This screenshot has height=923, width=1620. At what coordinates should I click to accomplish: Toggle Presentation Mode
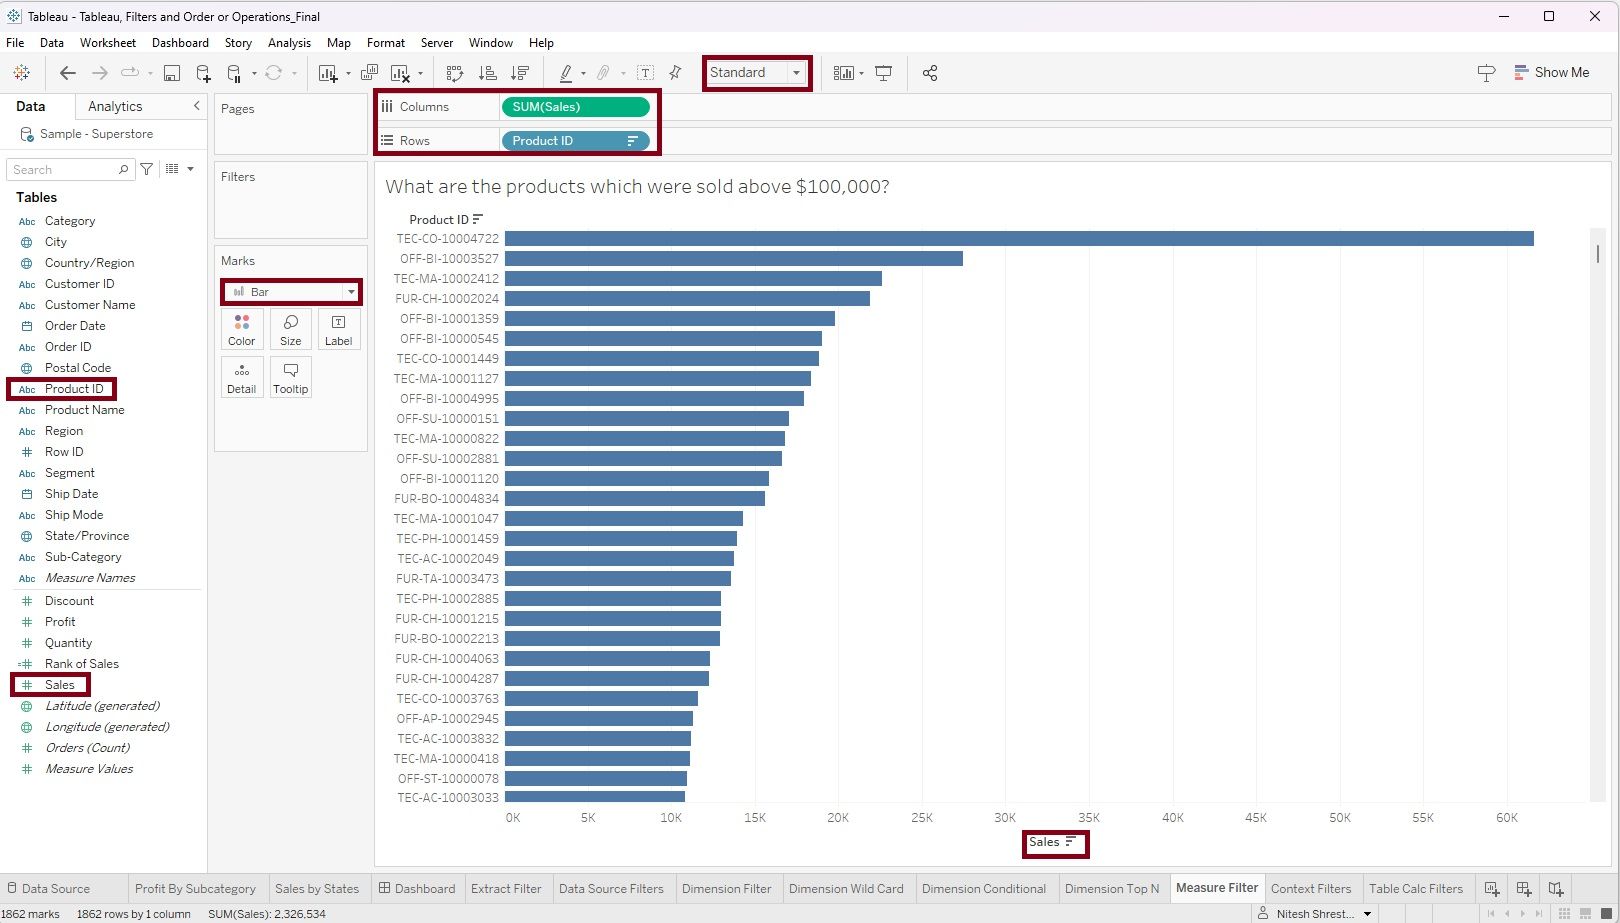(884, 72)
